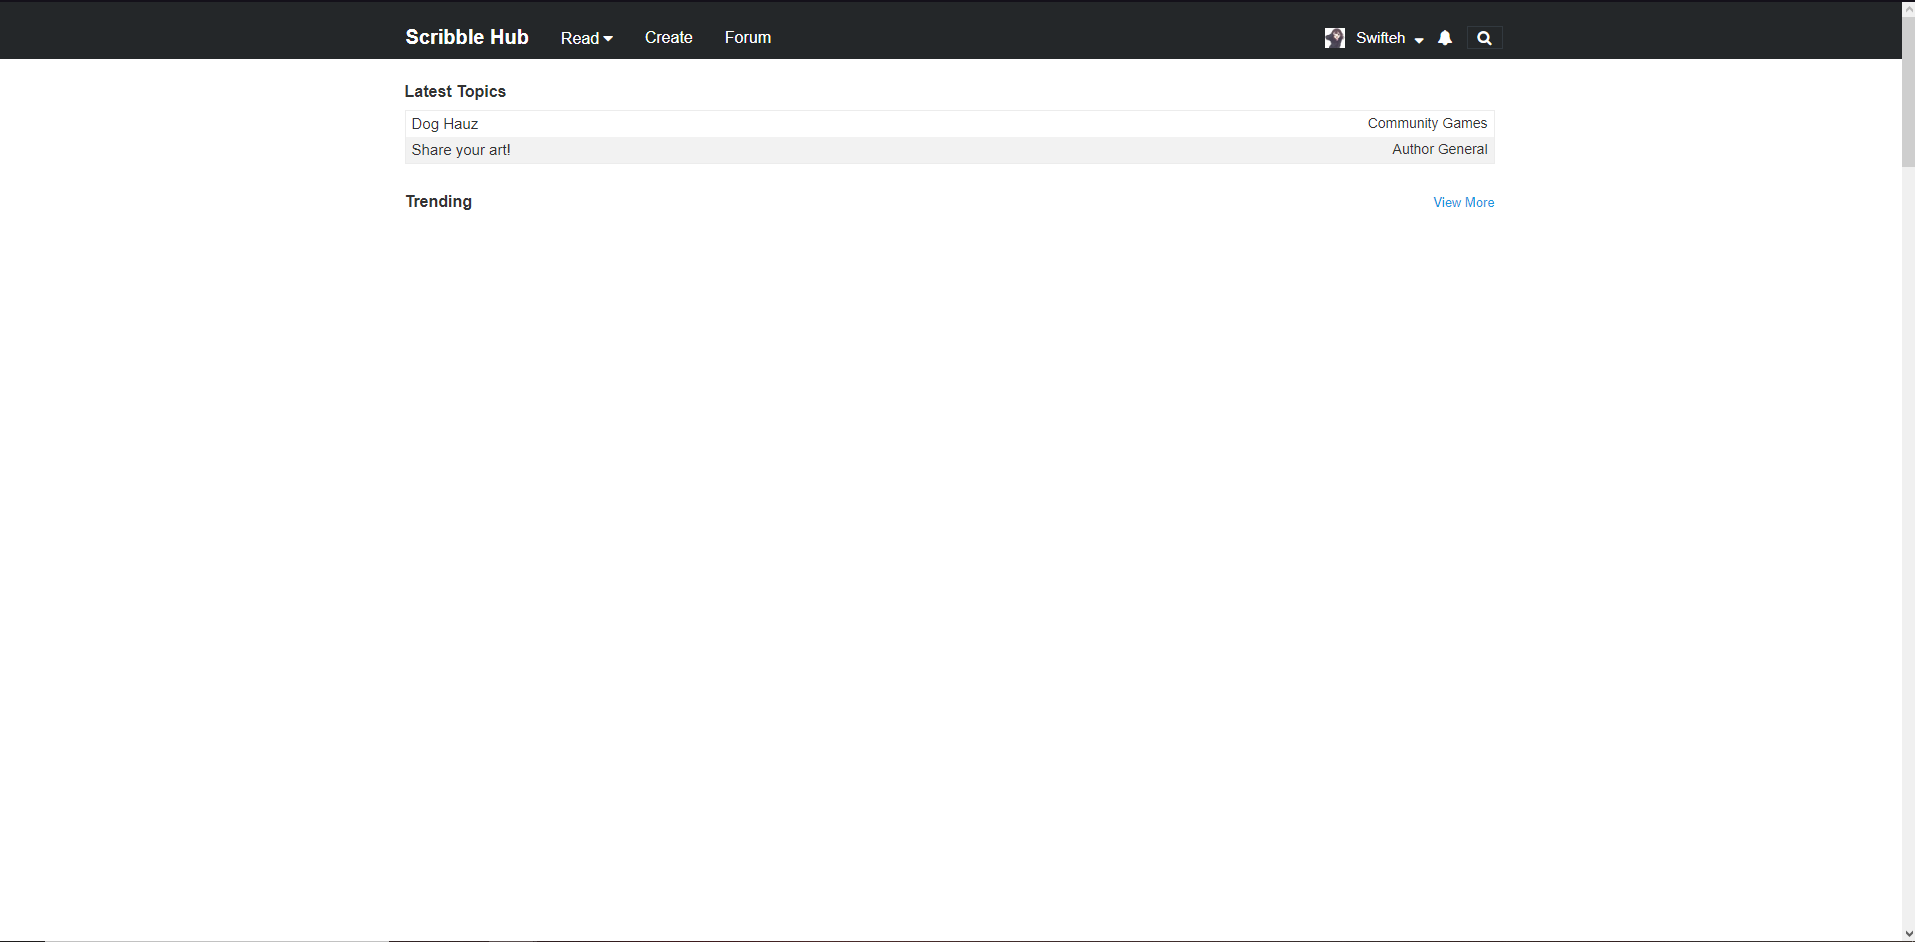Visit the Author General category

(x=1439, y=149)
